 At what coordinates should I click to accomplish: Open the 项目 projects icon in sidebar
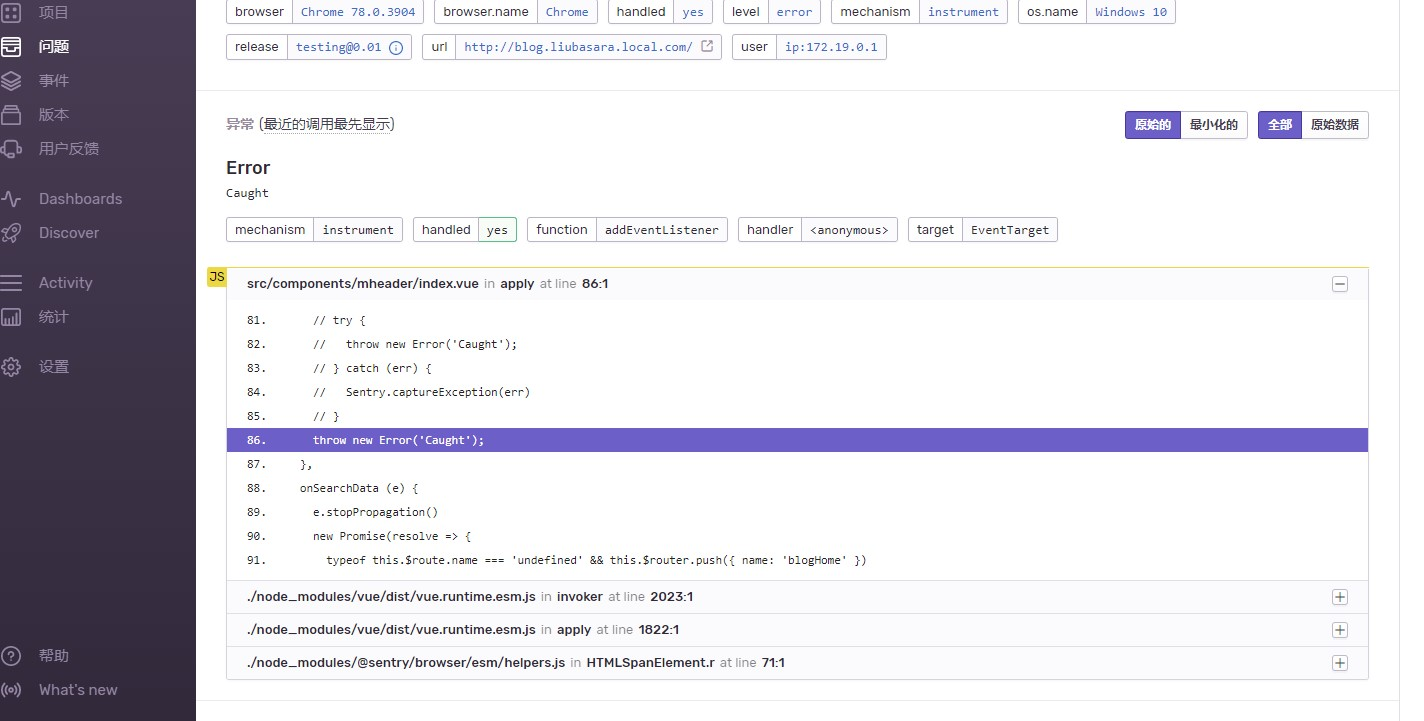tap(11, 12)
